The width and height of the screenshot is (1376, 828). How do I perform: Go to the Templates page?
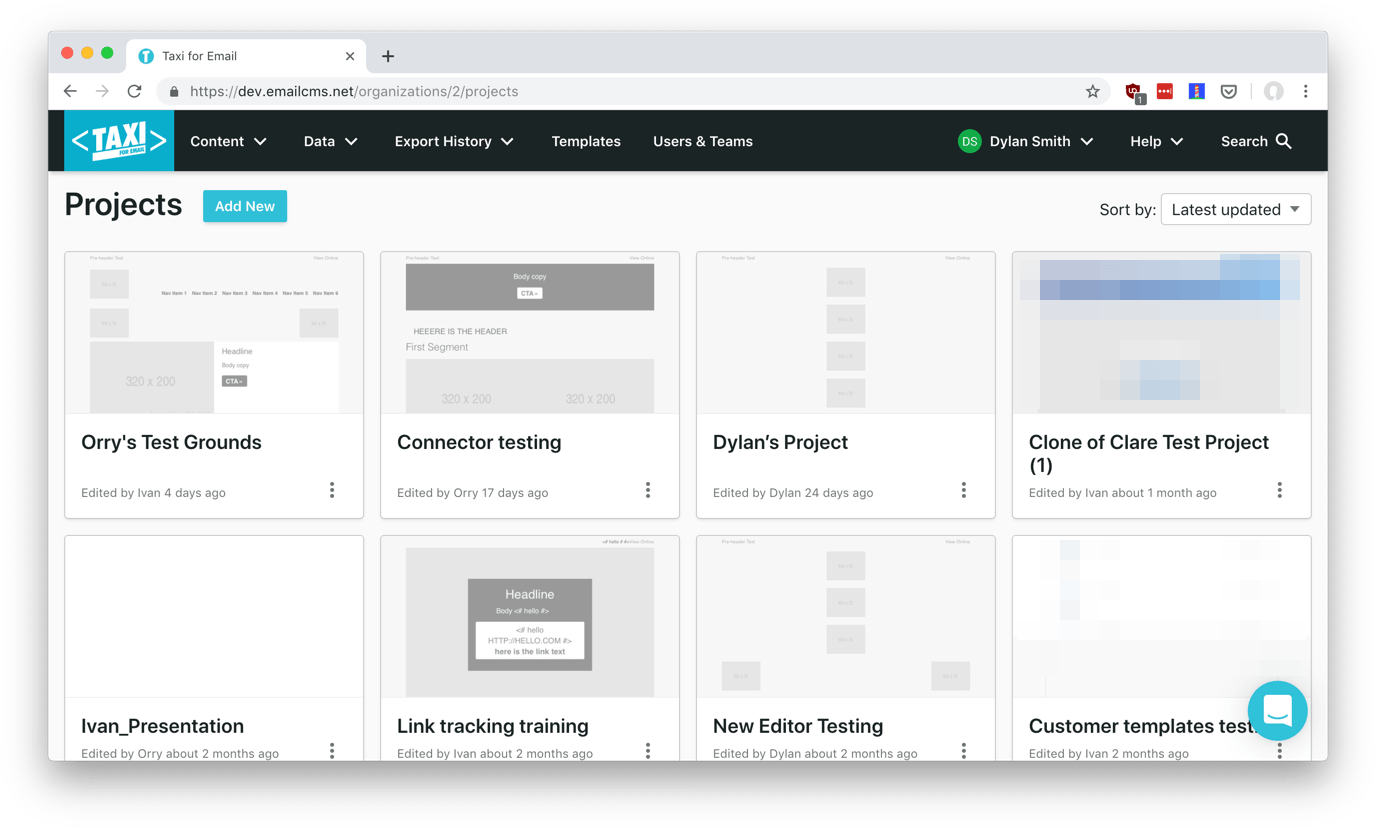point(586,141)
